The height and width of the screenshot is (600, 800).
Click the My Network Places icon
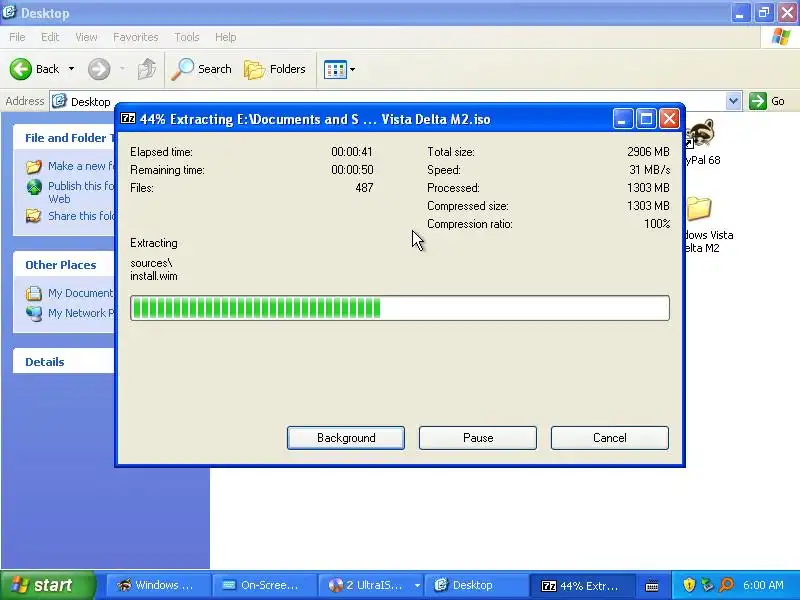(34, 313)
